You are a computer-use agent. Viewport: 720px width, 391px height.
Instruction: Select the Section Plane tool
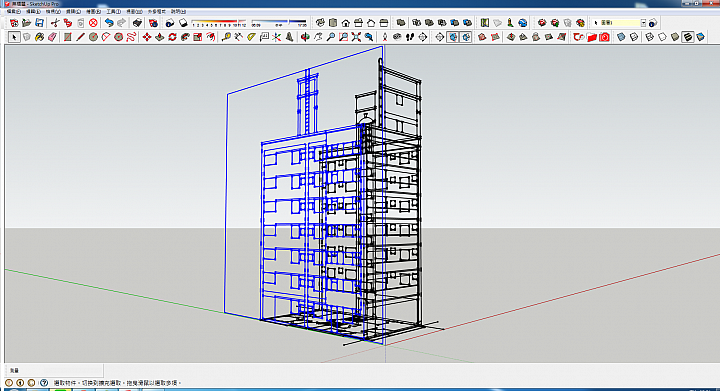pyautogui.click(x=440, y=37)
